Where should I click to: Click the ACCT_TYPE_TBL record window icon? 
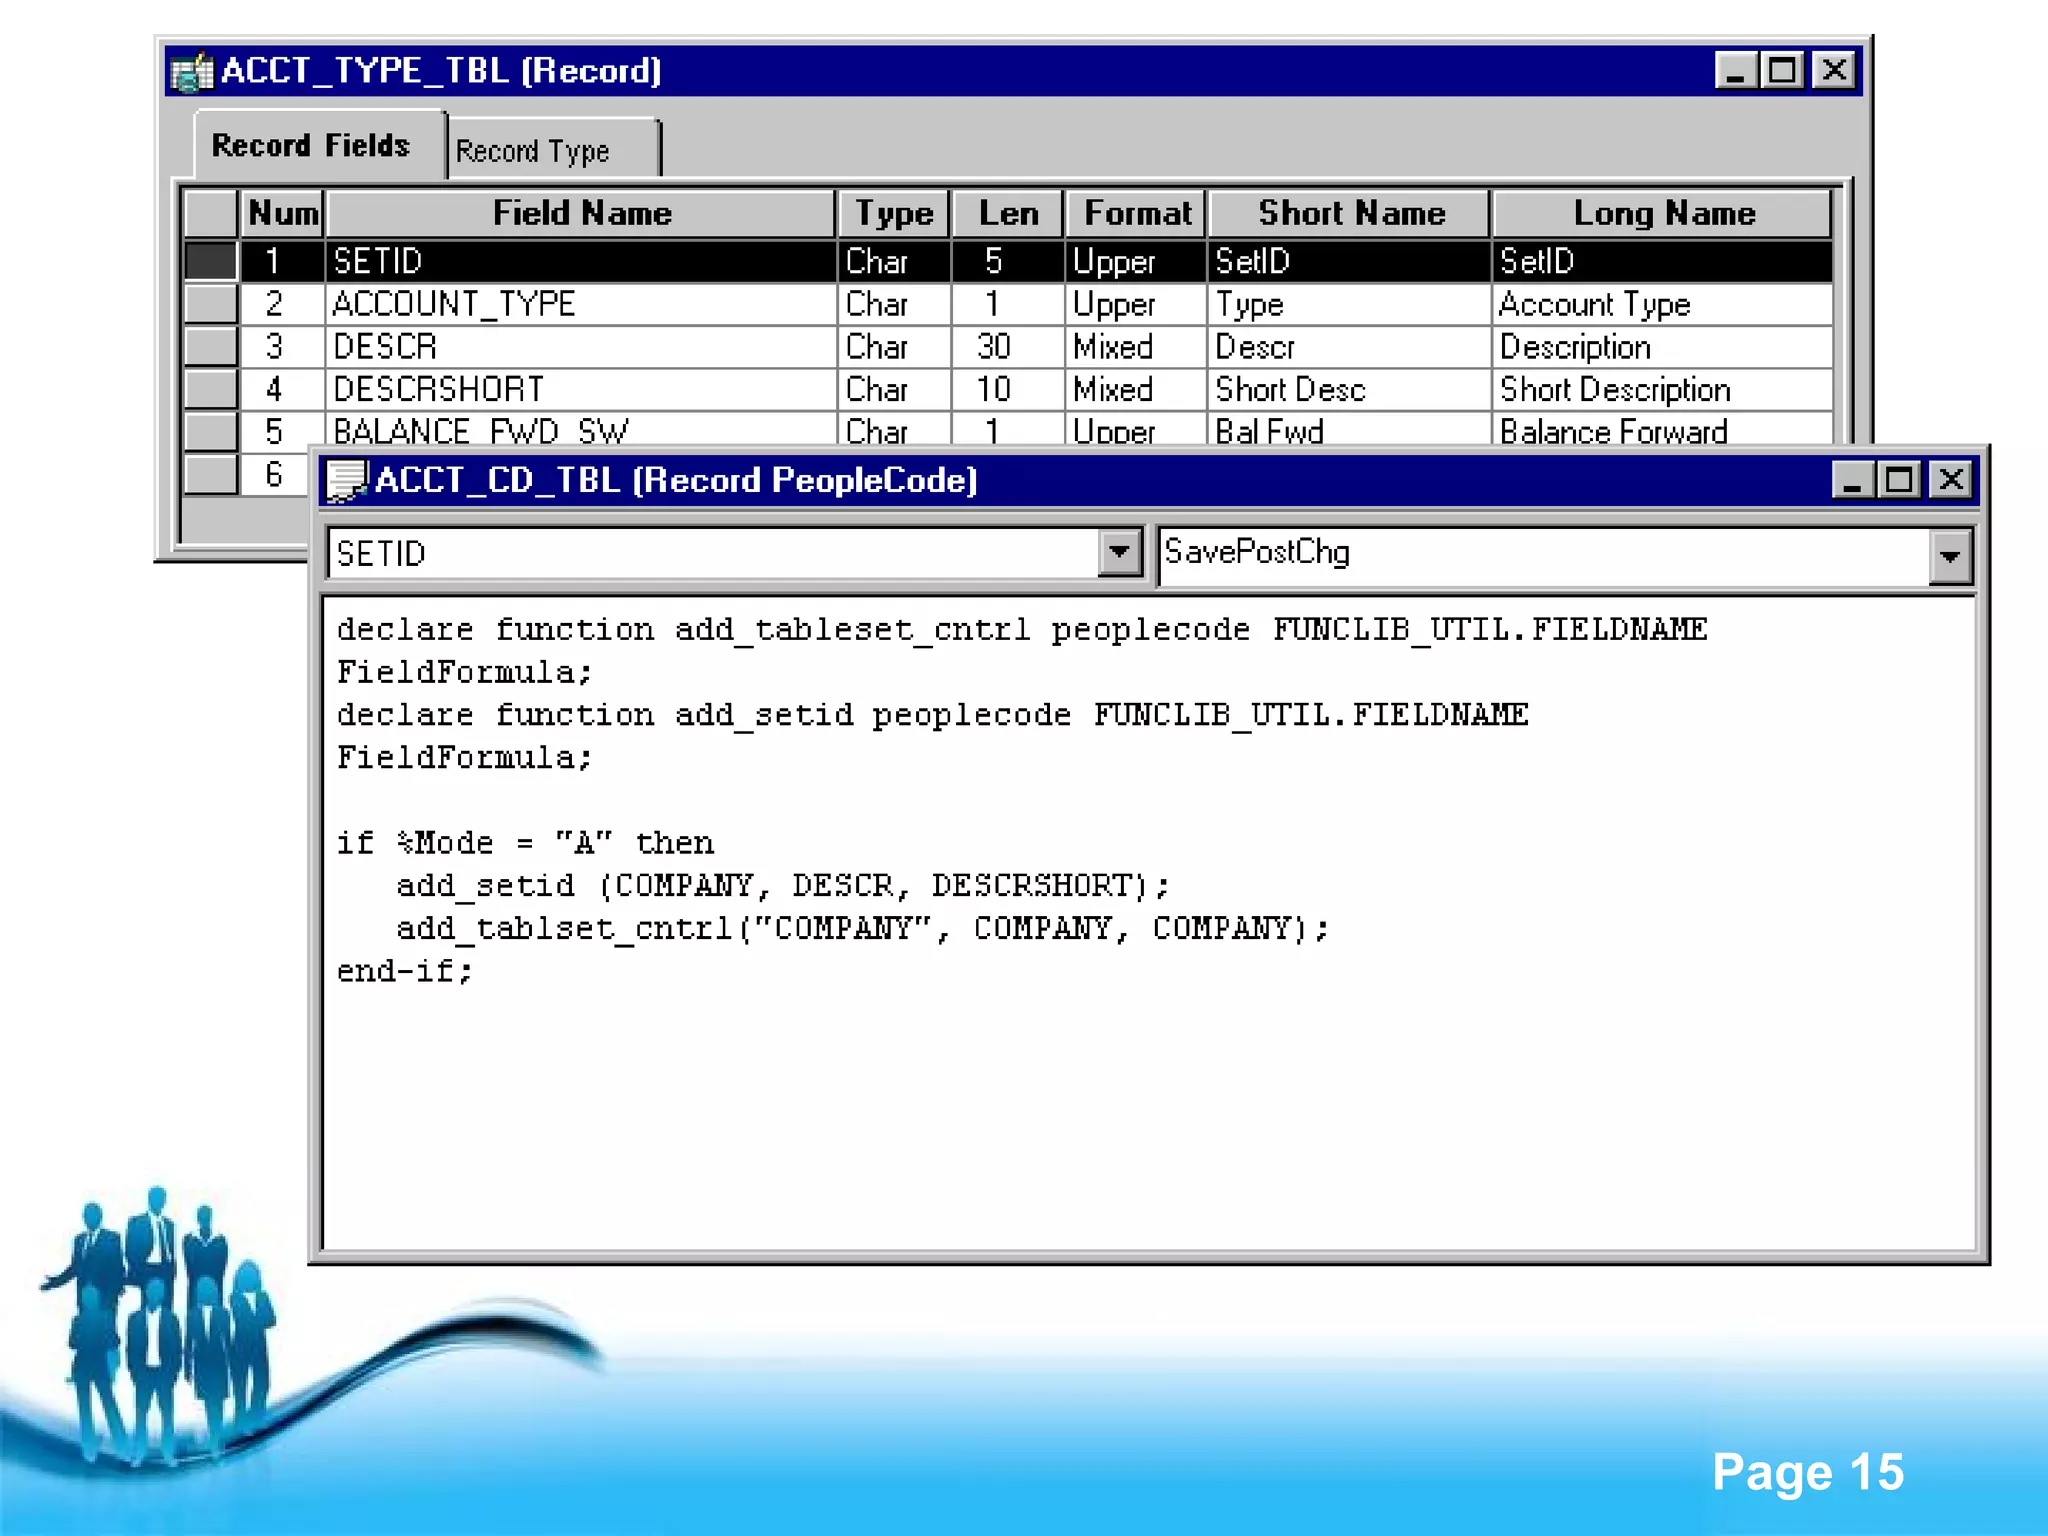pyautogui.click(x=191, y=71)
